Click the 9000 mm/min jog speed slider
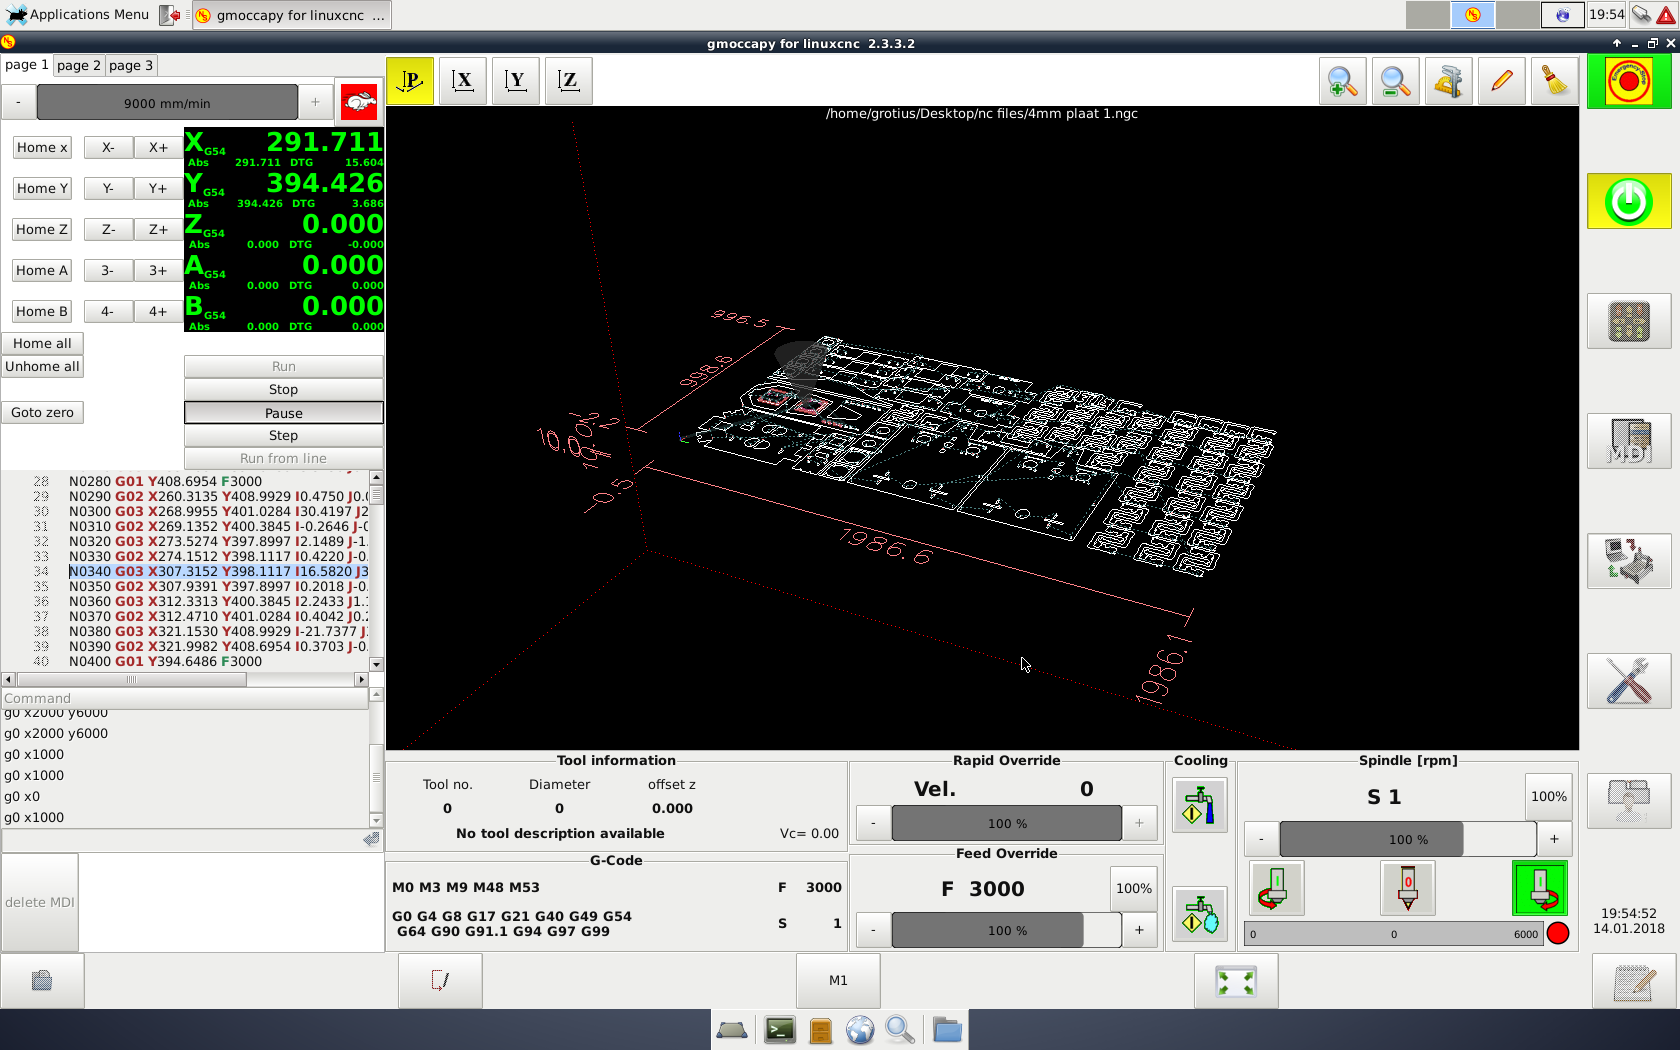The height and width of the screenshot is (1050, 1680). pos(167,102)
